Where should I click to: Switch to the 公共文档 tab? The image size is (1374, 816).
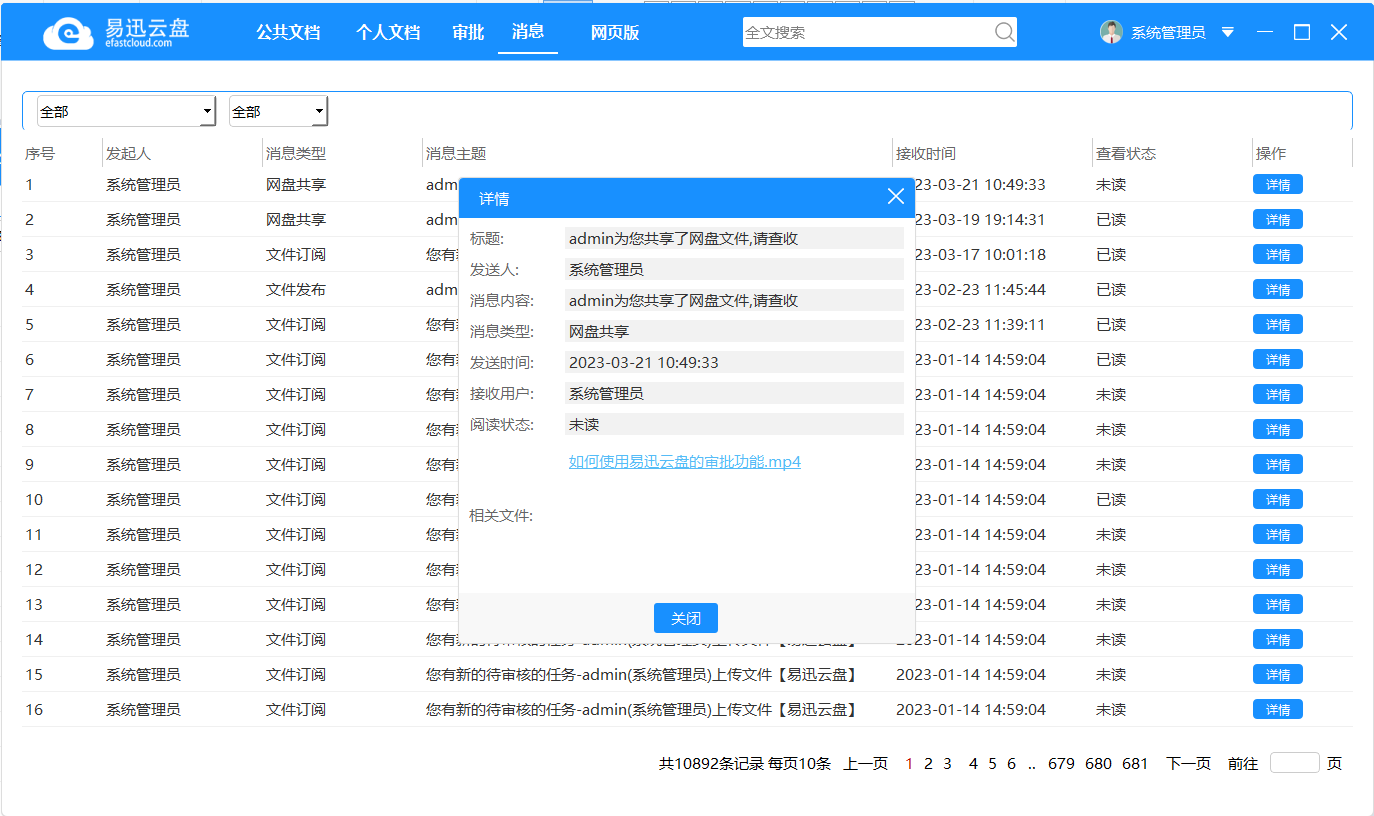coord(289,32)
